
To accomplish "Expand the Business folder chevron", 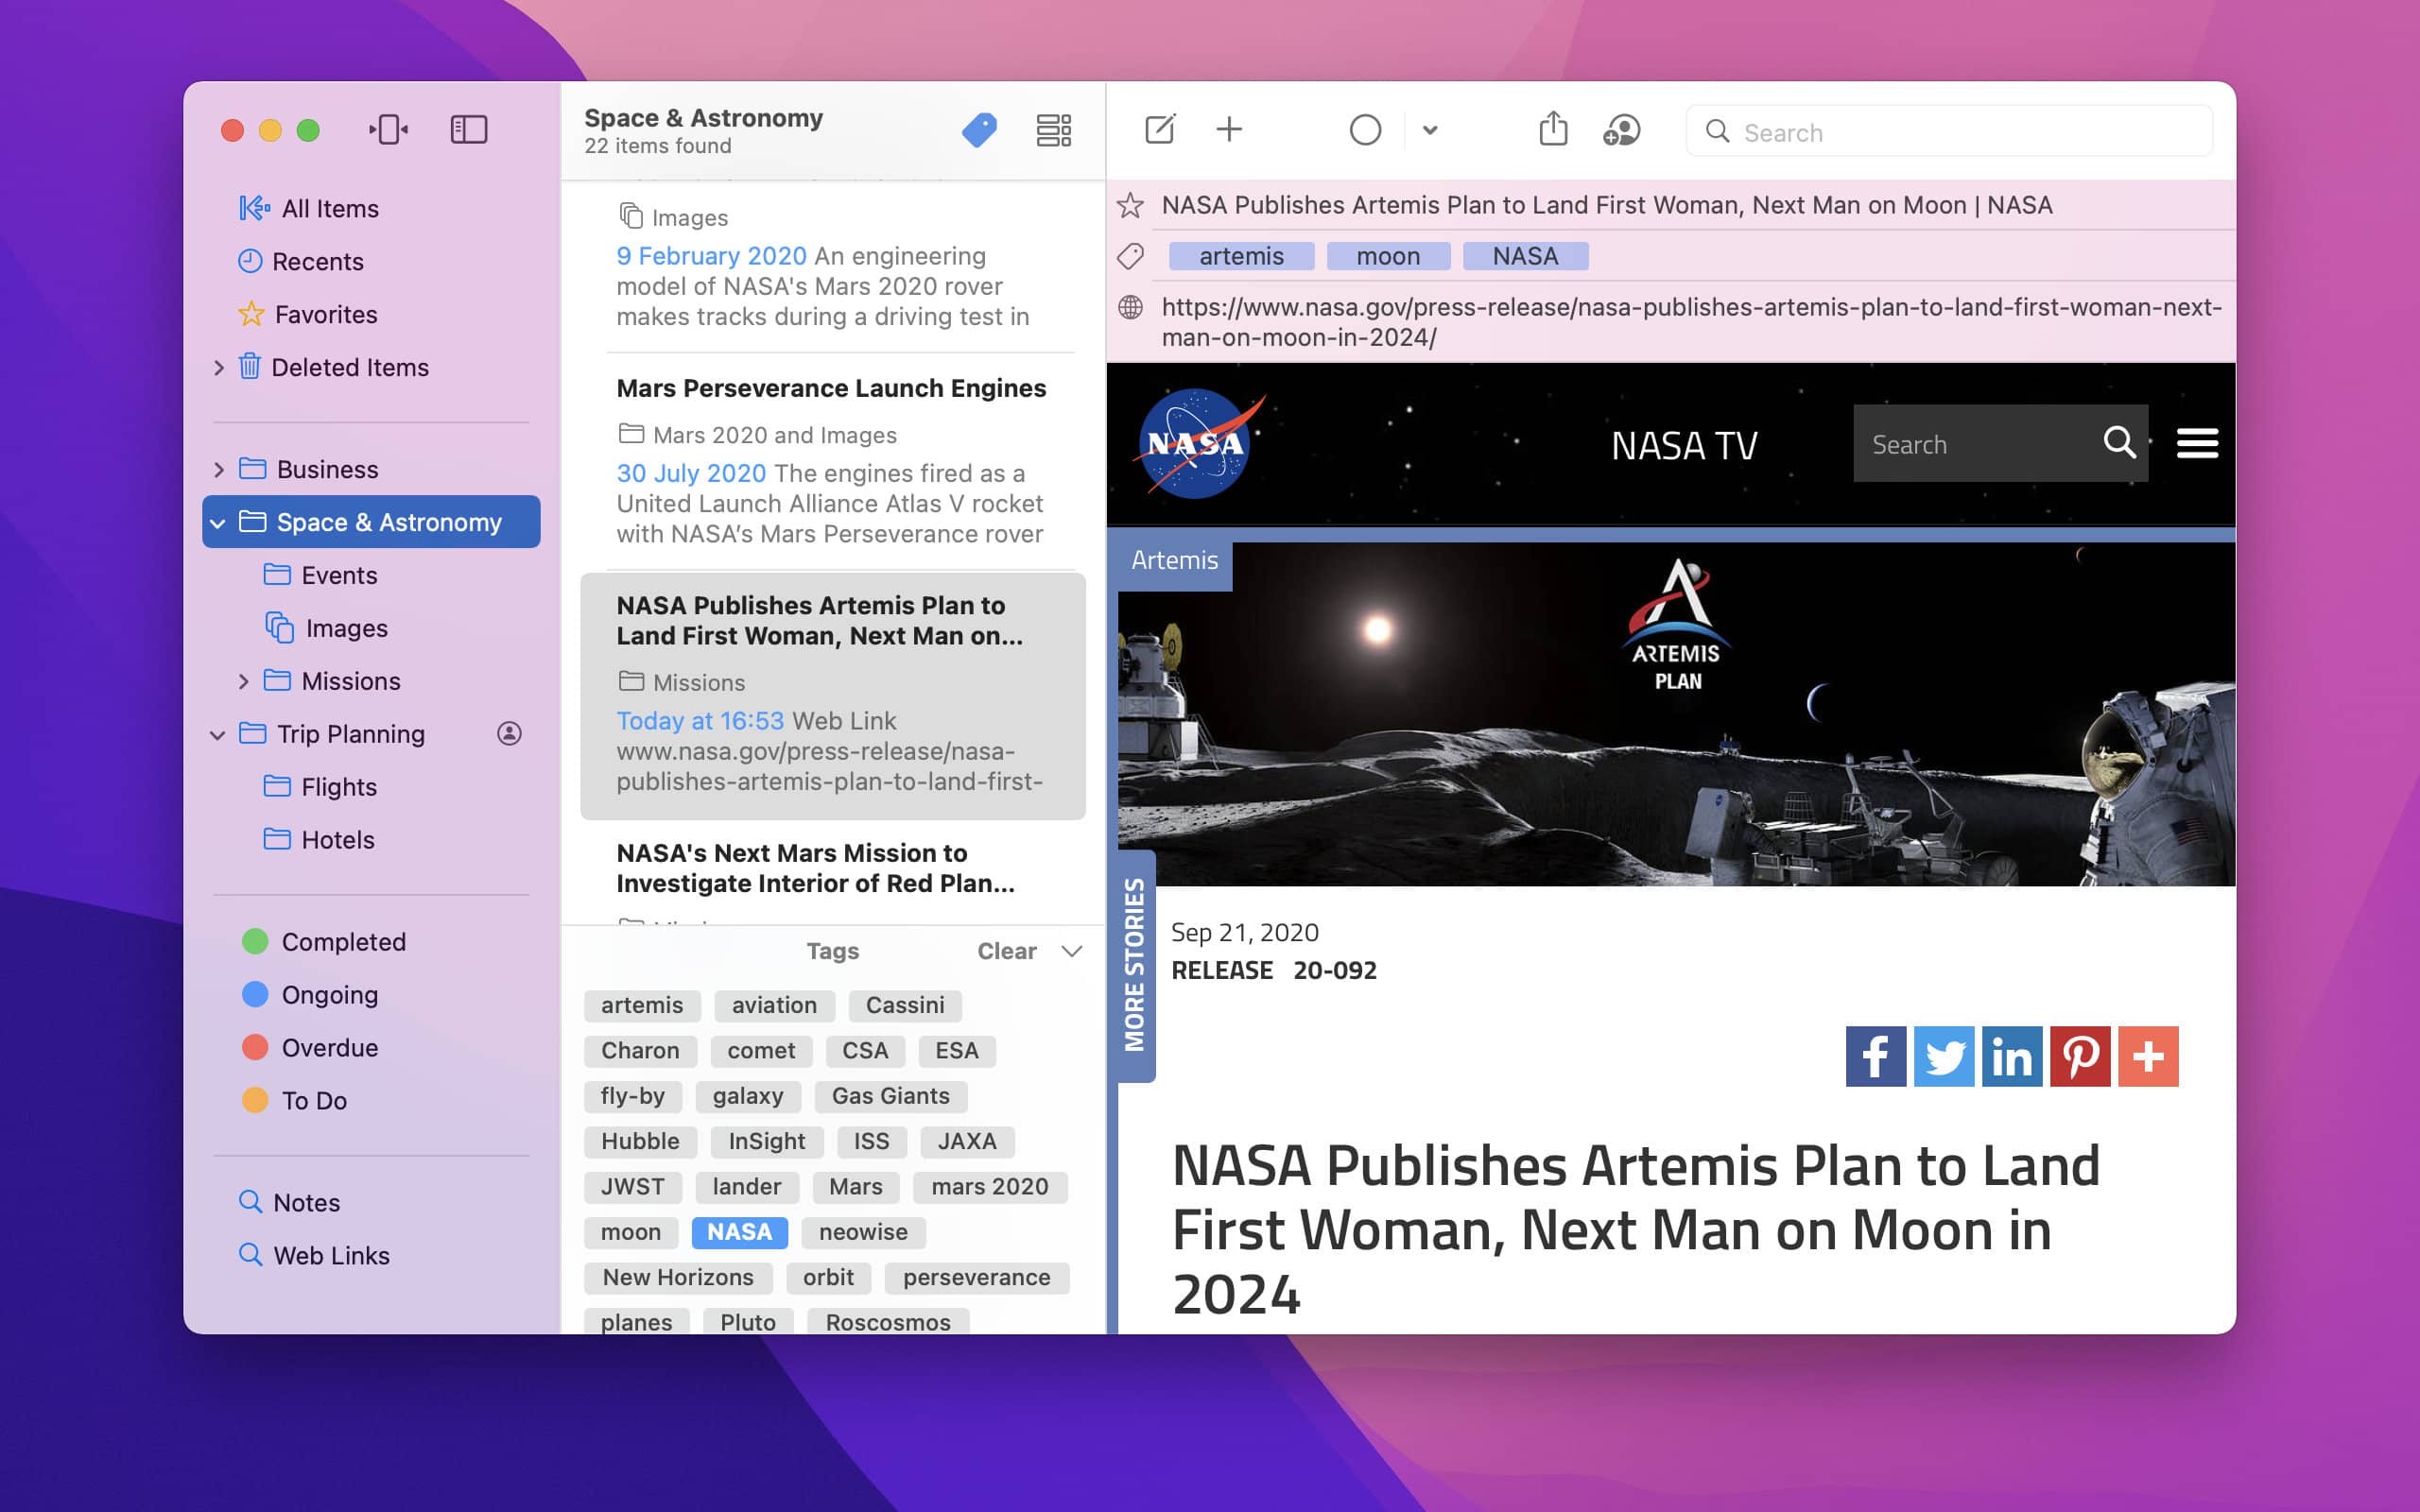I will click(219, 469).
